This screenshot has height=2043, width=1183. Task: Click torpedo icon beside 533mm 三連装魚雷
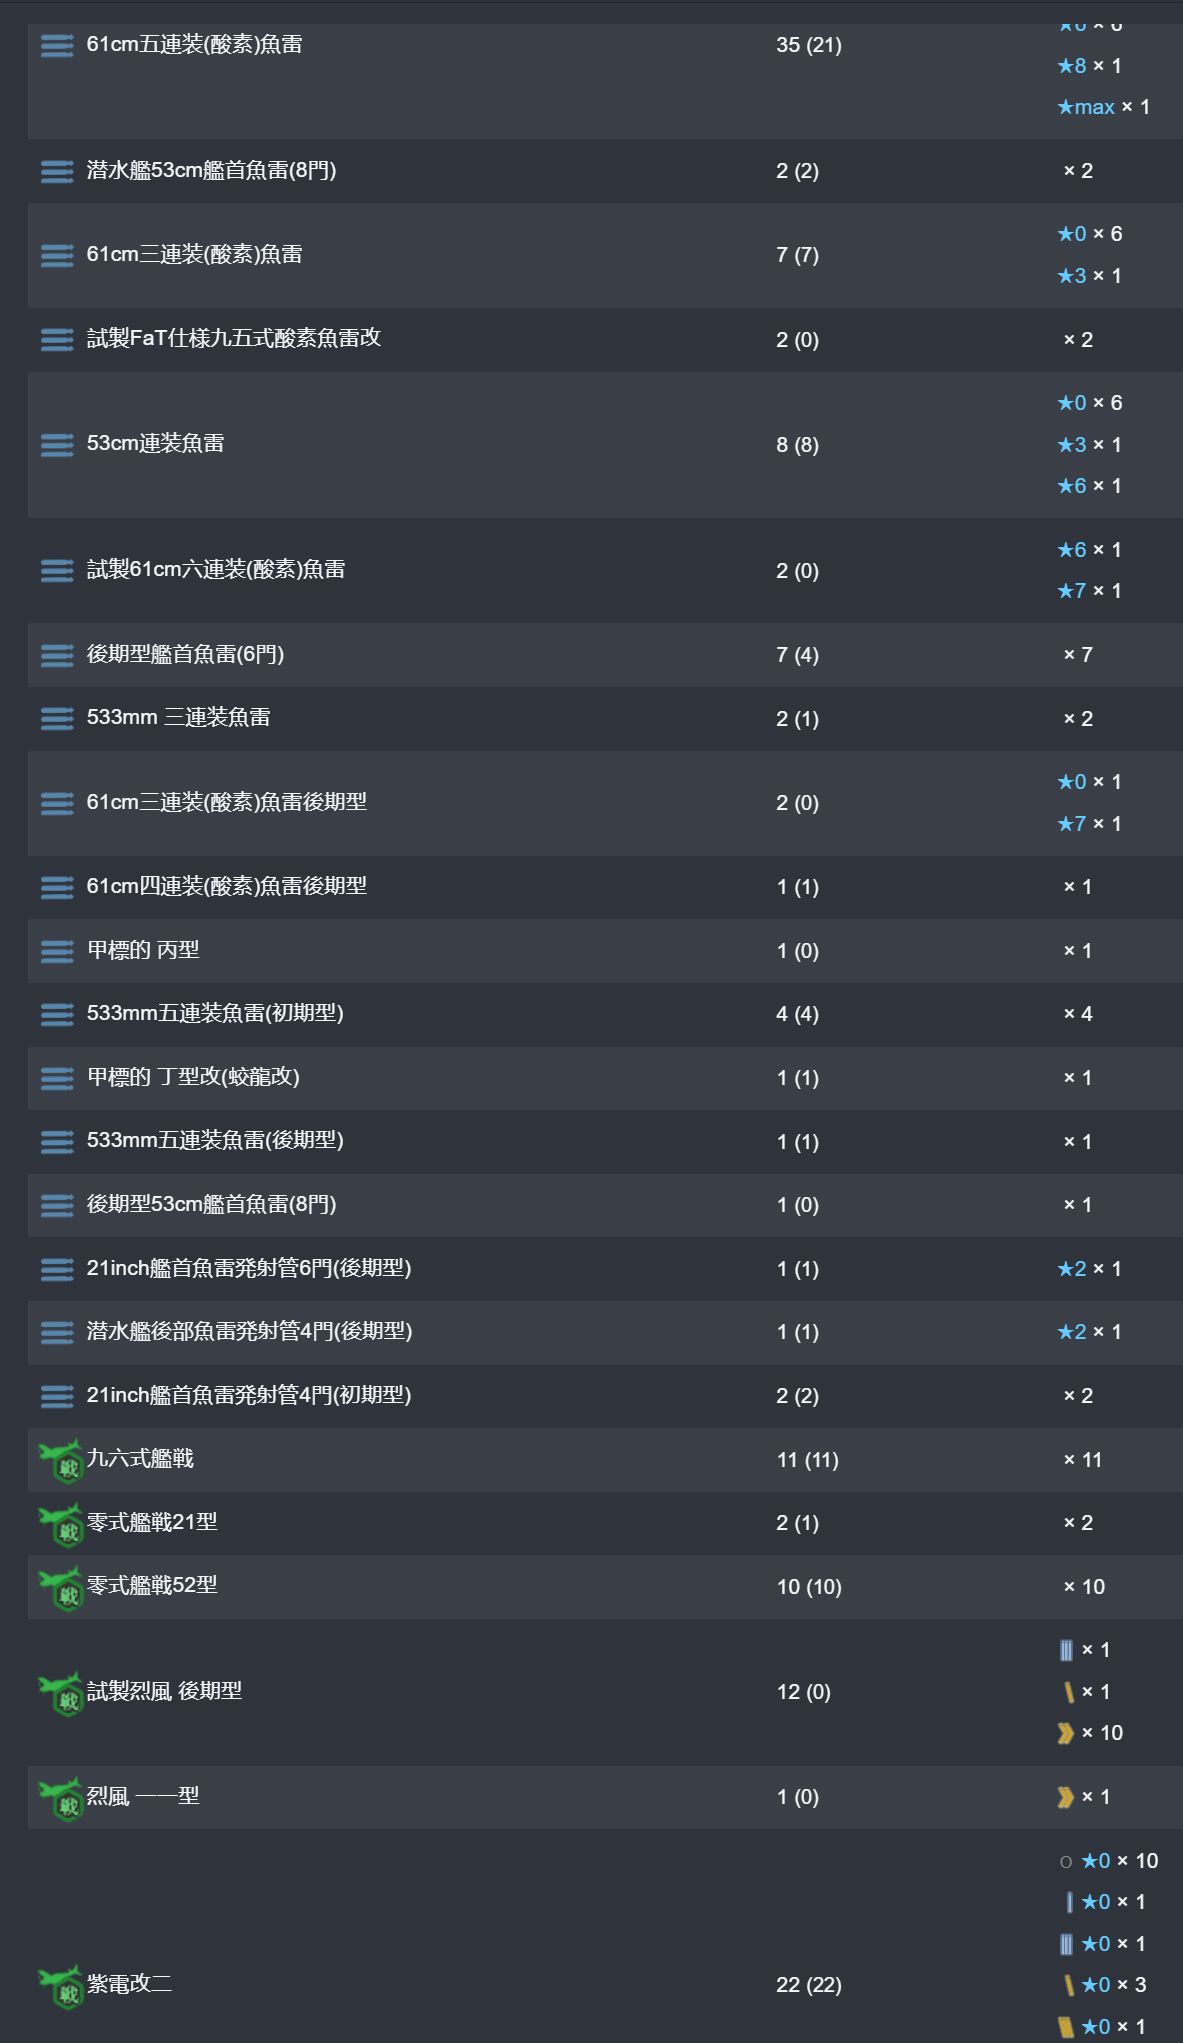57,719
